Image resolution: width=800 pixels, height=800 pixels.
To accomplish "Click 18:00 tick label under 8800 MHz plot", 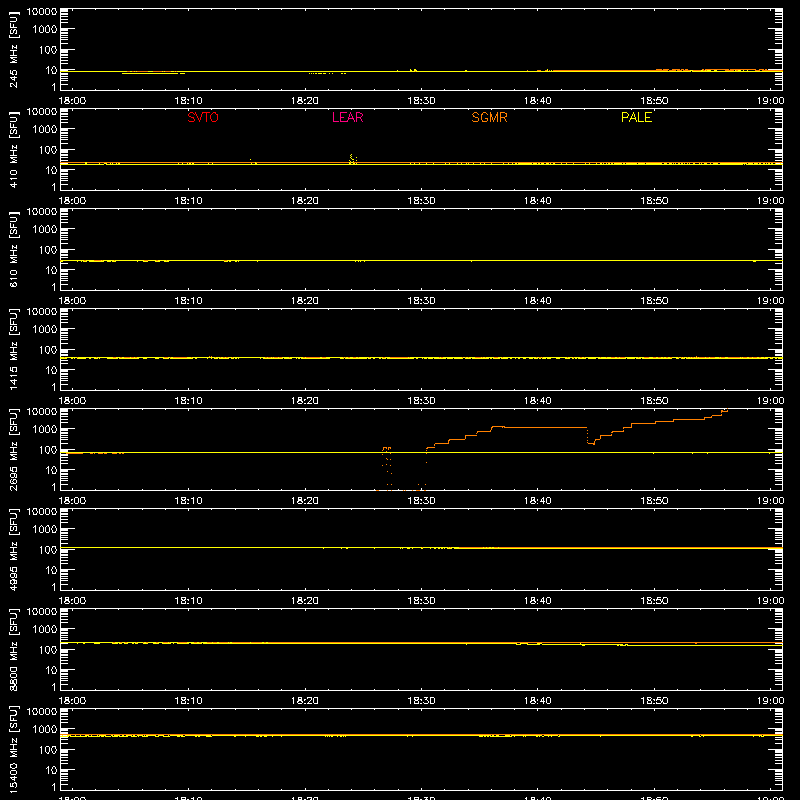I will (72, 701).
